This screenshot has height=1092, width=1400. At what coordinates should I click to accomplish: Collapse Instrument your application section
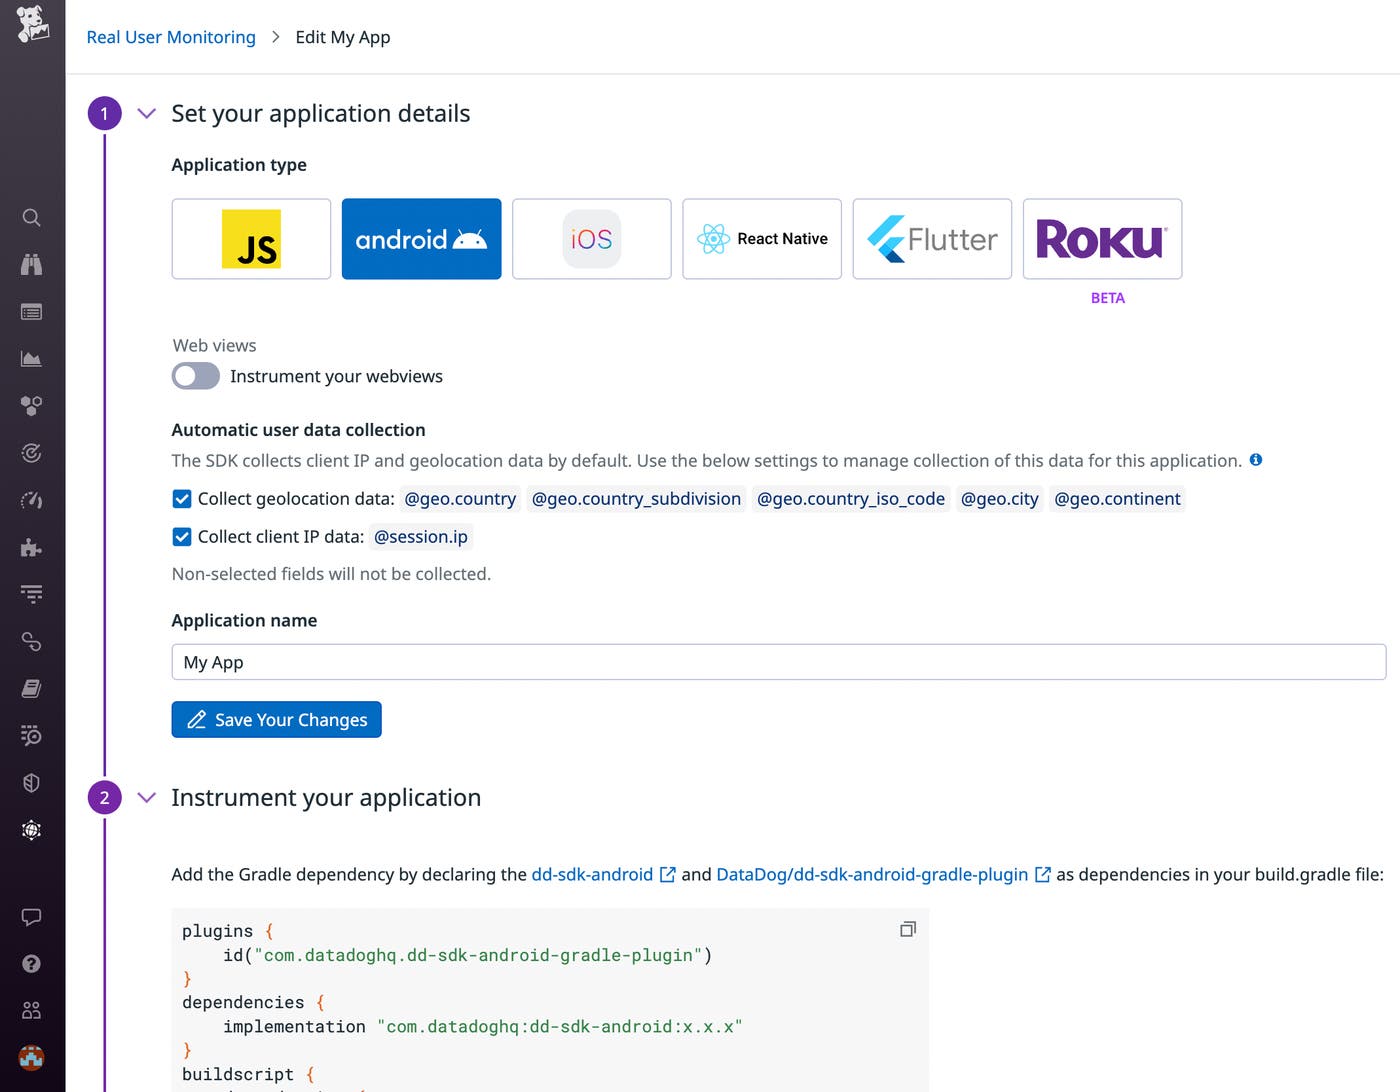147,798
